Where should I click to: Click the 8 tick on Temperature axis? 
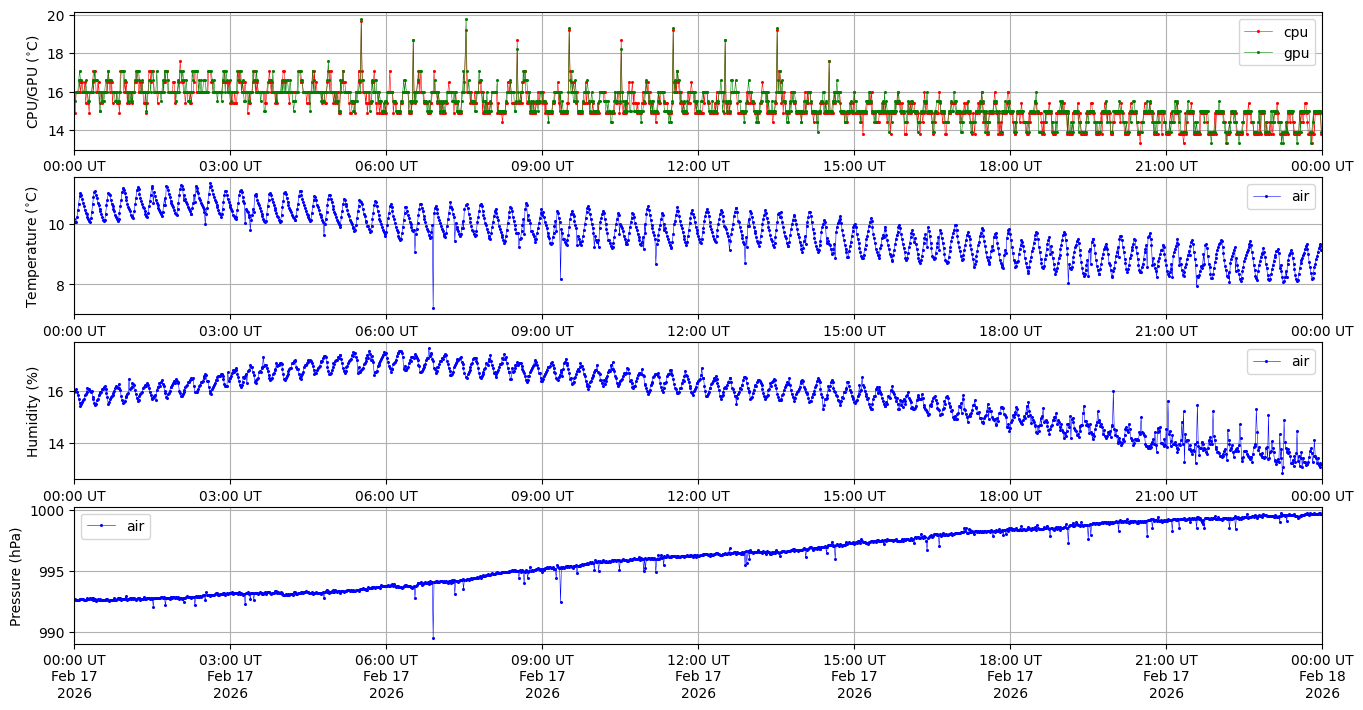[x=60, y=285]
